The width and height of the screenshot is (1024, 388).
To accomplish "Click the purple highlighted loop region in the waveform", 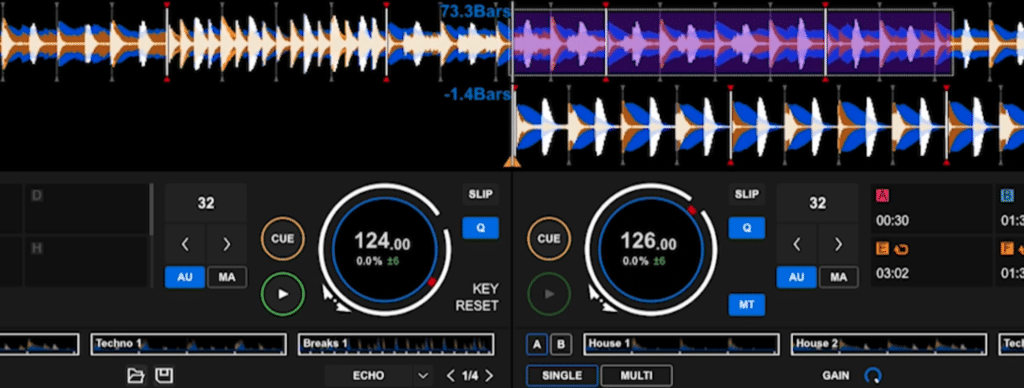I will (732, 42).
